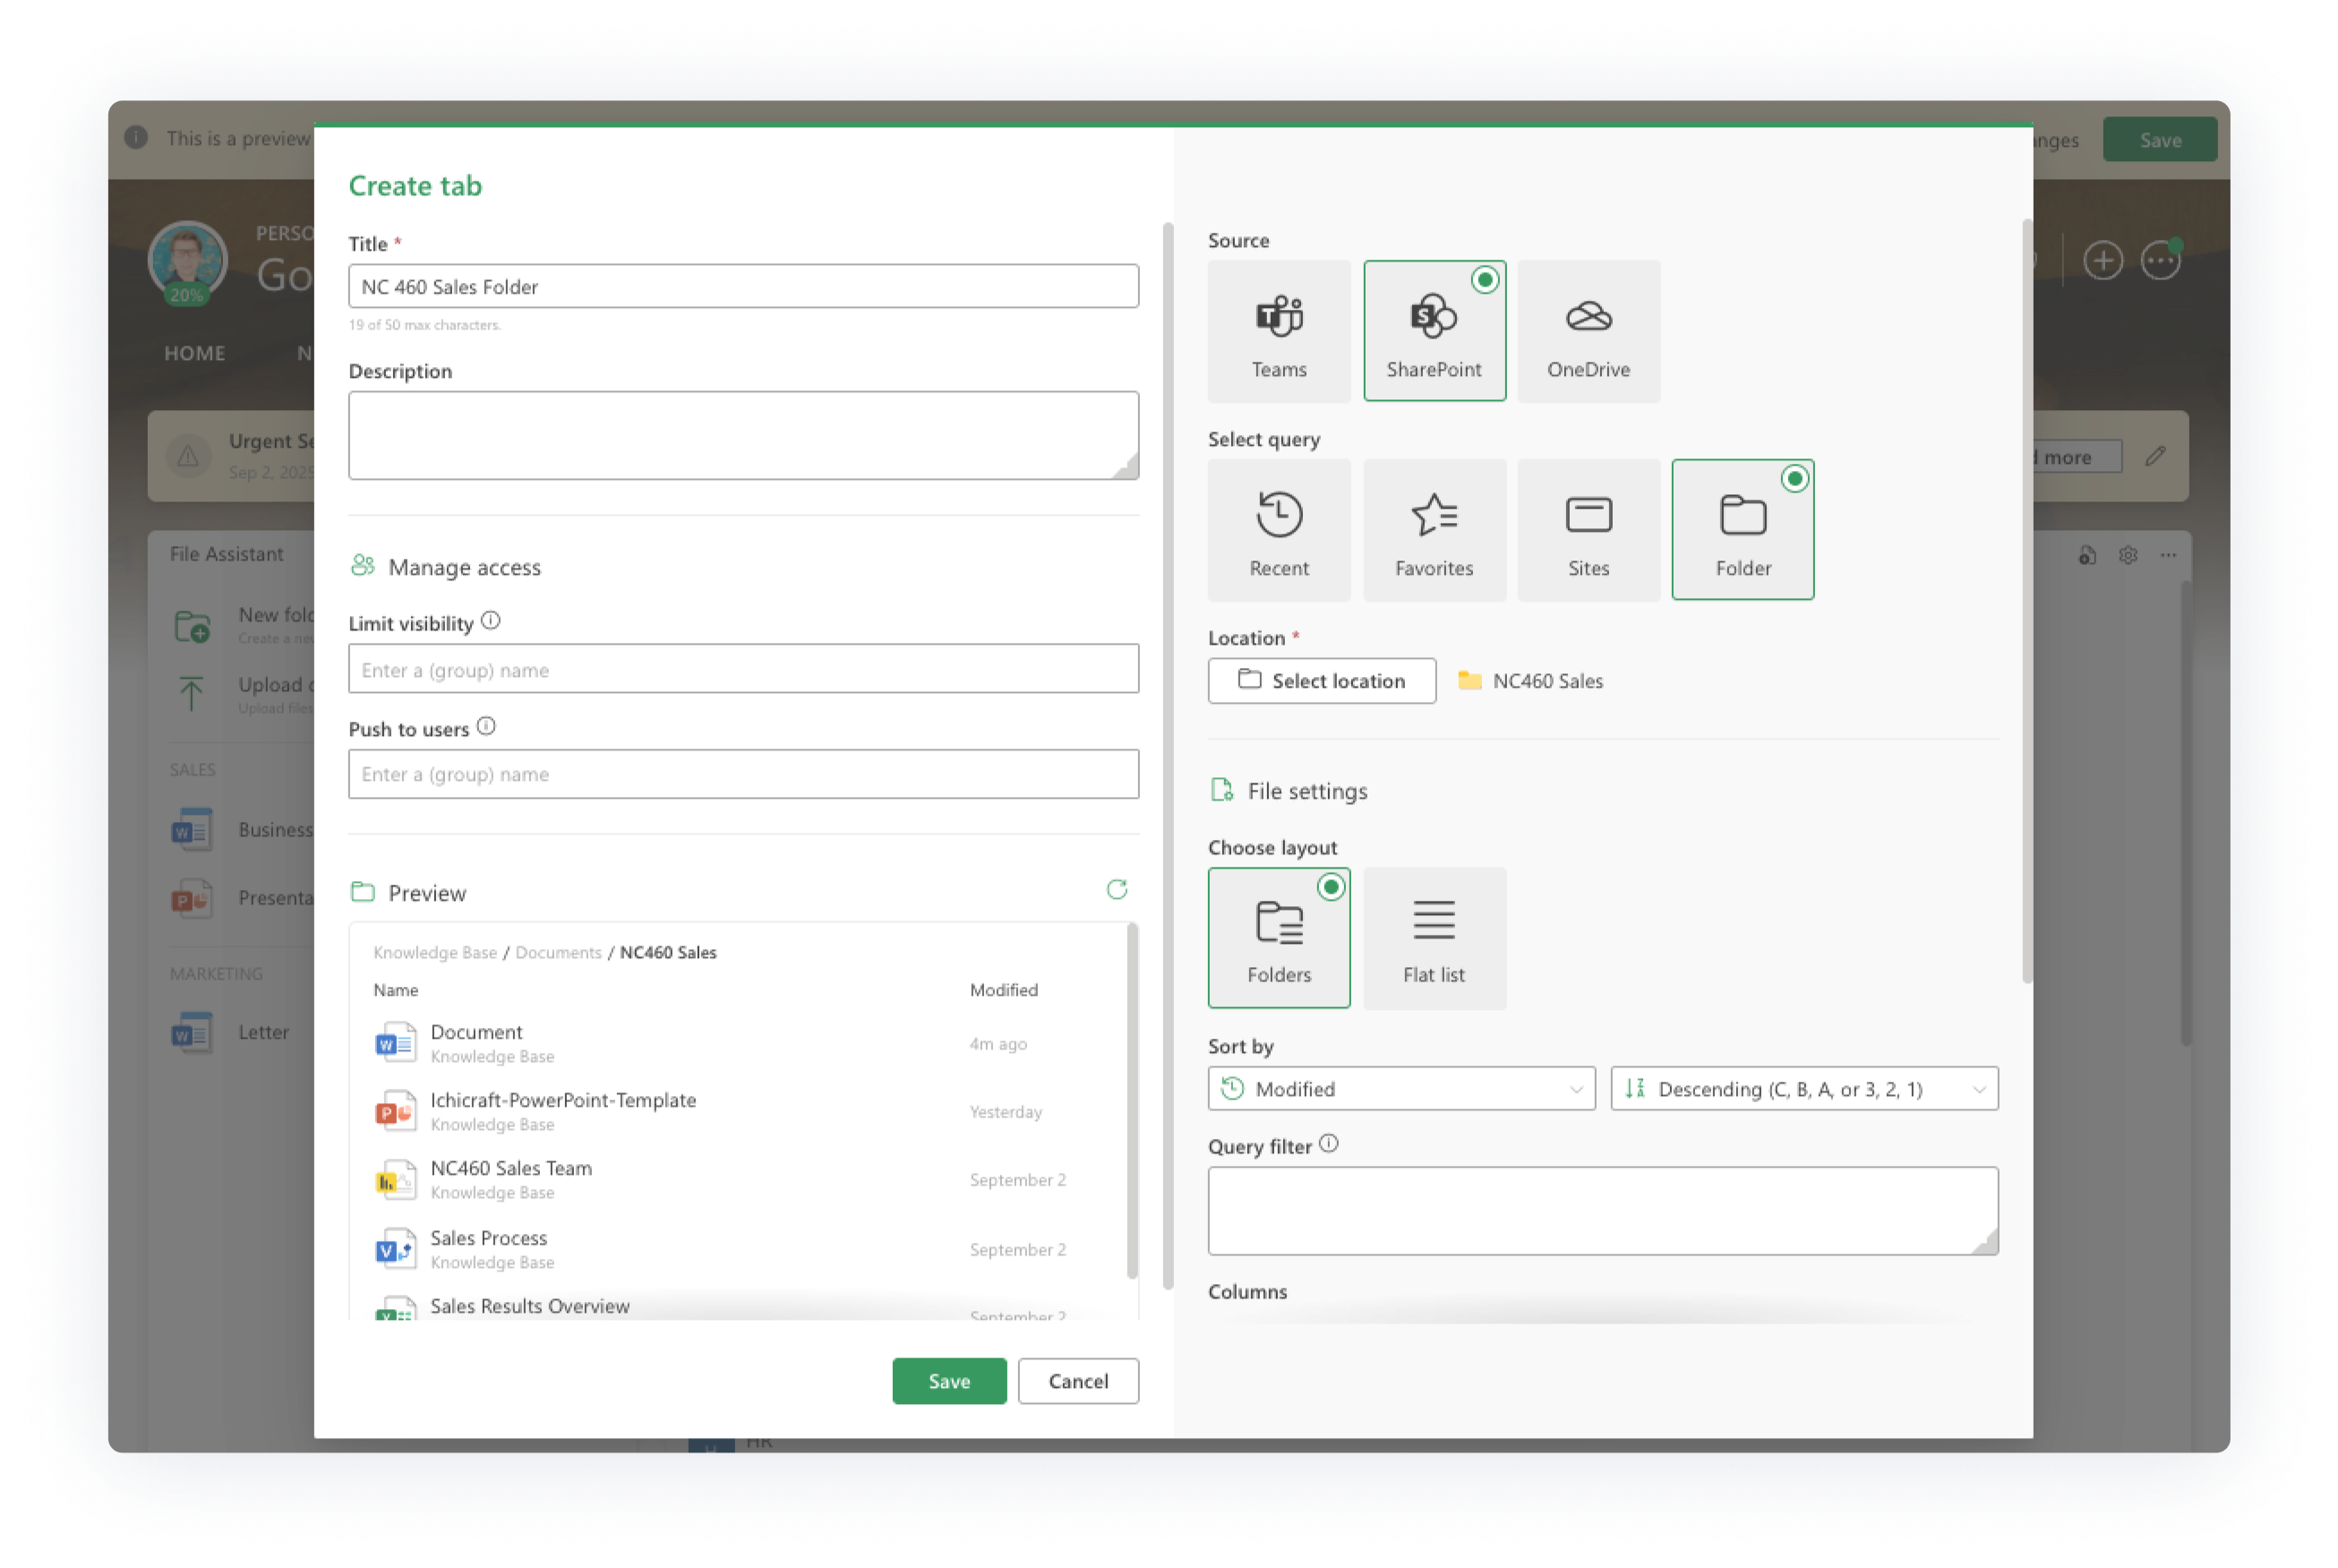2338x1568 pixels.
Task: Select the Flat list layout
Action: click(x=1433, y=938)
